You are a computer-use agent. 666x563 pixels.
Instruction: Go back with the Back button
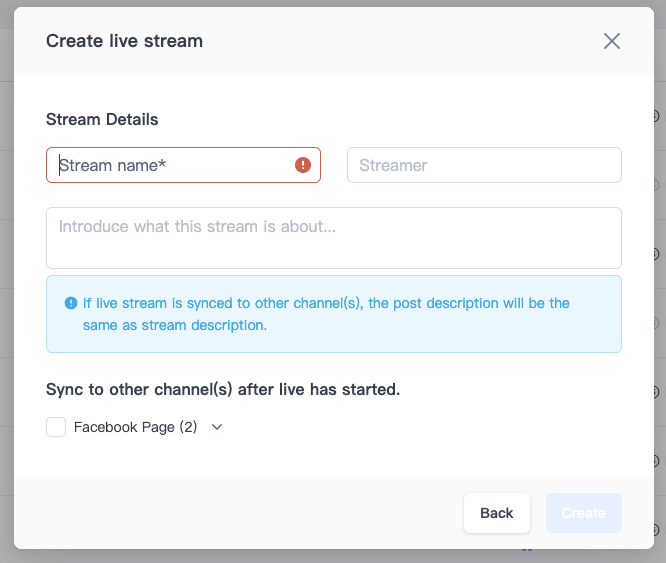(497, 513)
